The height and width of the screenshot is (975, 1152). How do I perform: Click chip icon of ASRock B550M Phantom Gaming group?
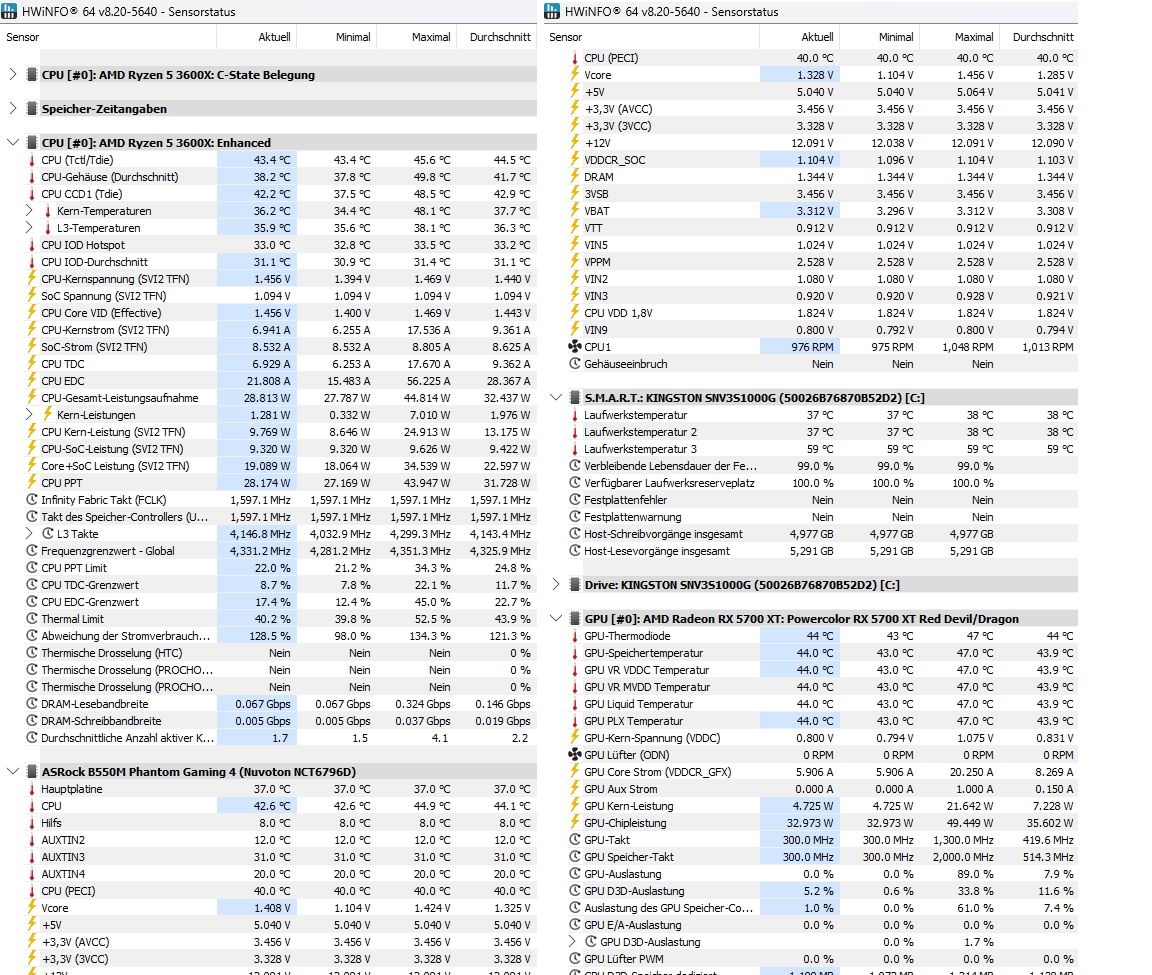(32, 771)
